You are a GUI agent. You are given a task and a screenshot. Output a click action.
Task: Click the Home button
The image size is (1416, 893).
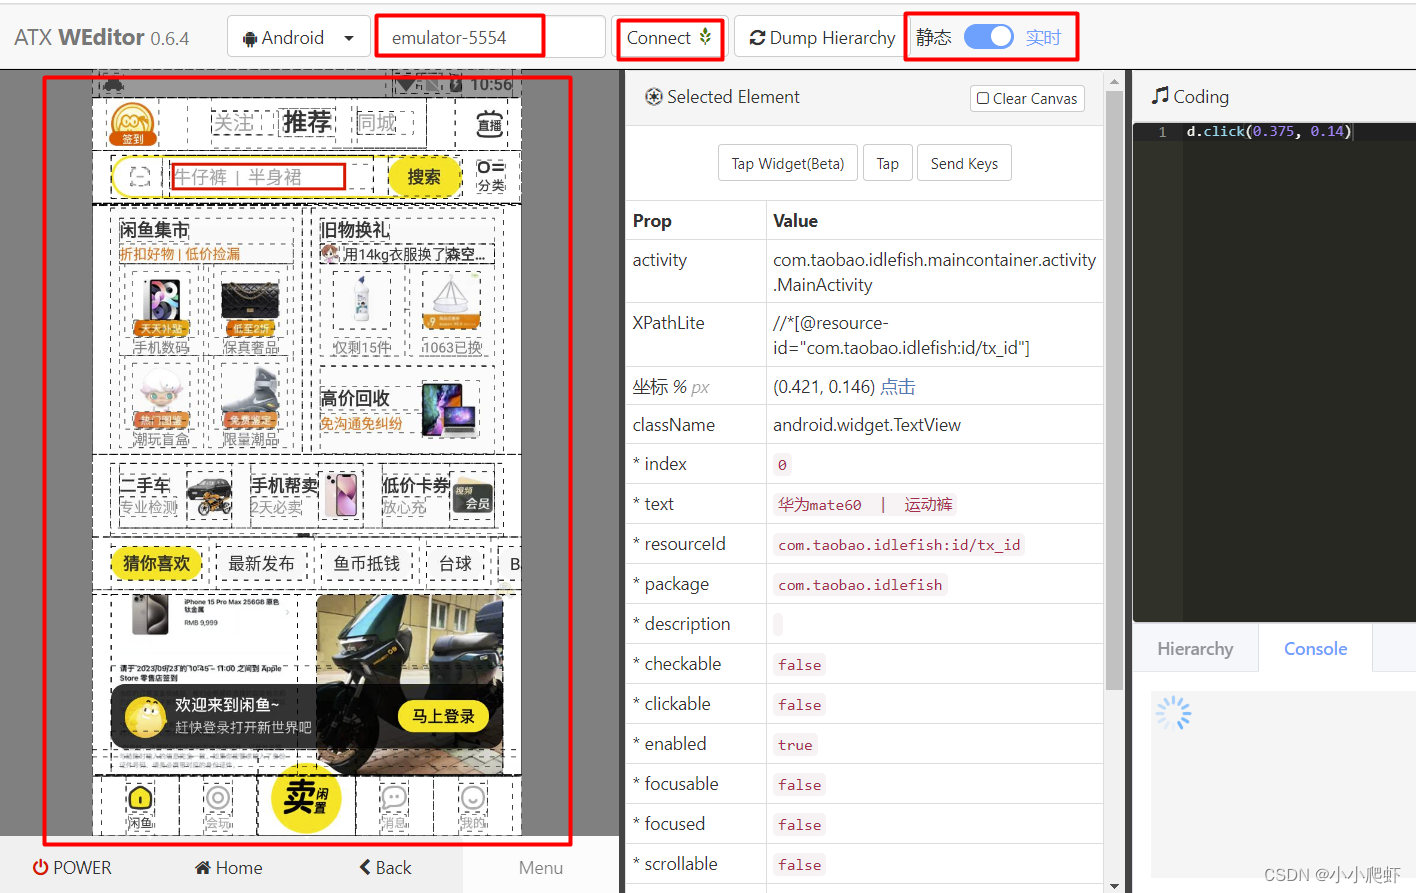click(x=229, y=868)
